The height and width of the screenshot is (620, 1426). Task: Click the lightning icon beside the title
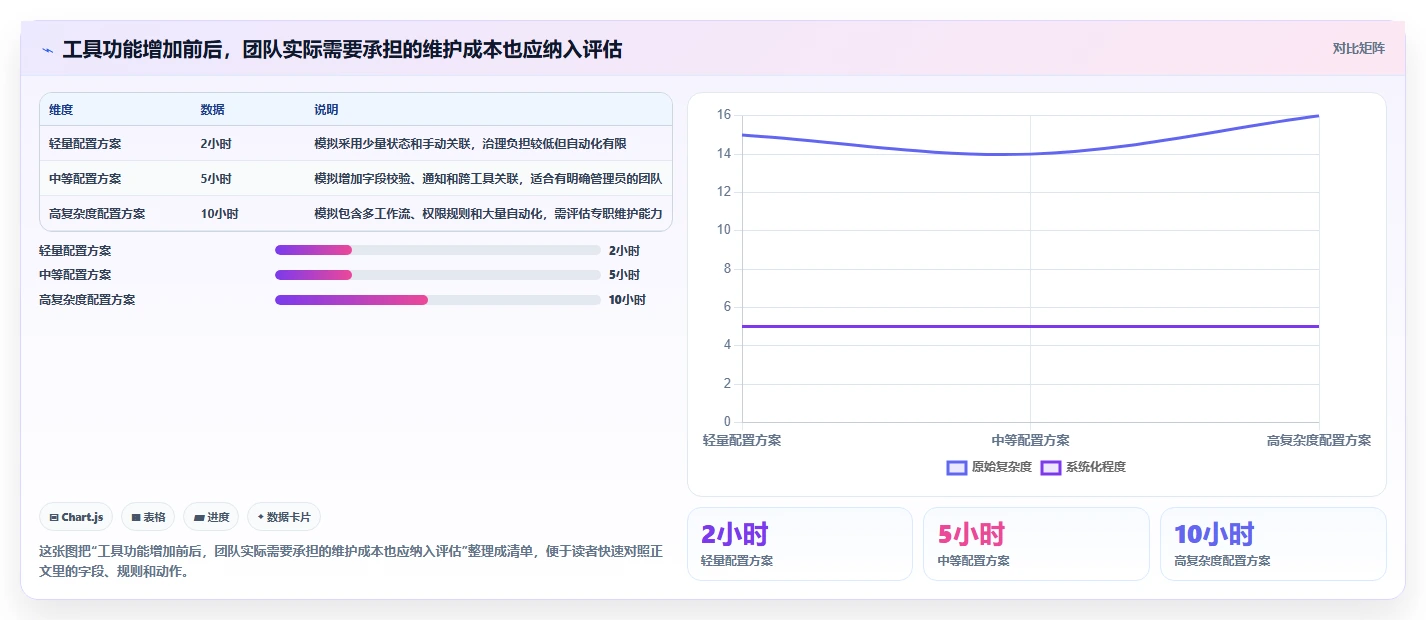point(47,49)
